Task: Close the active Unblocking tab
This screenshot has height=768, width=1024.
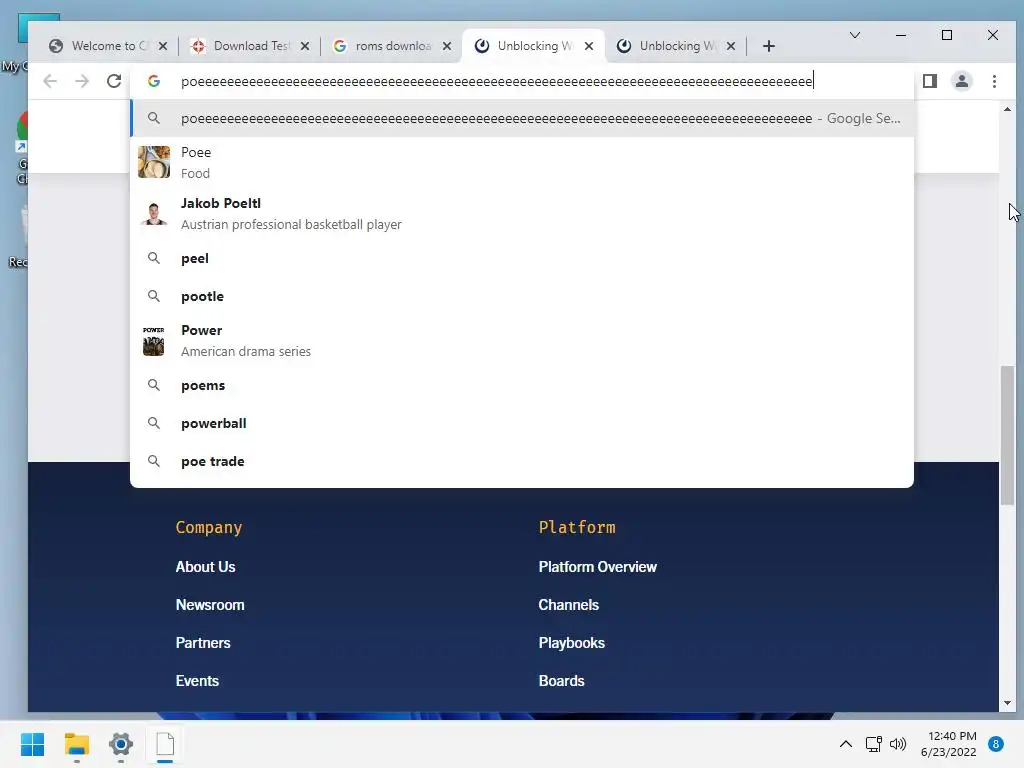Action: (x=589, y=46)
